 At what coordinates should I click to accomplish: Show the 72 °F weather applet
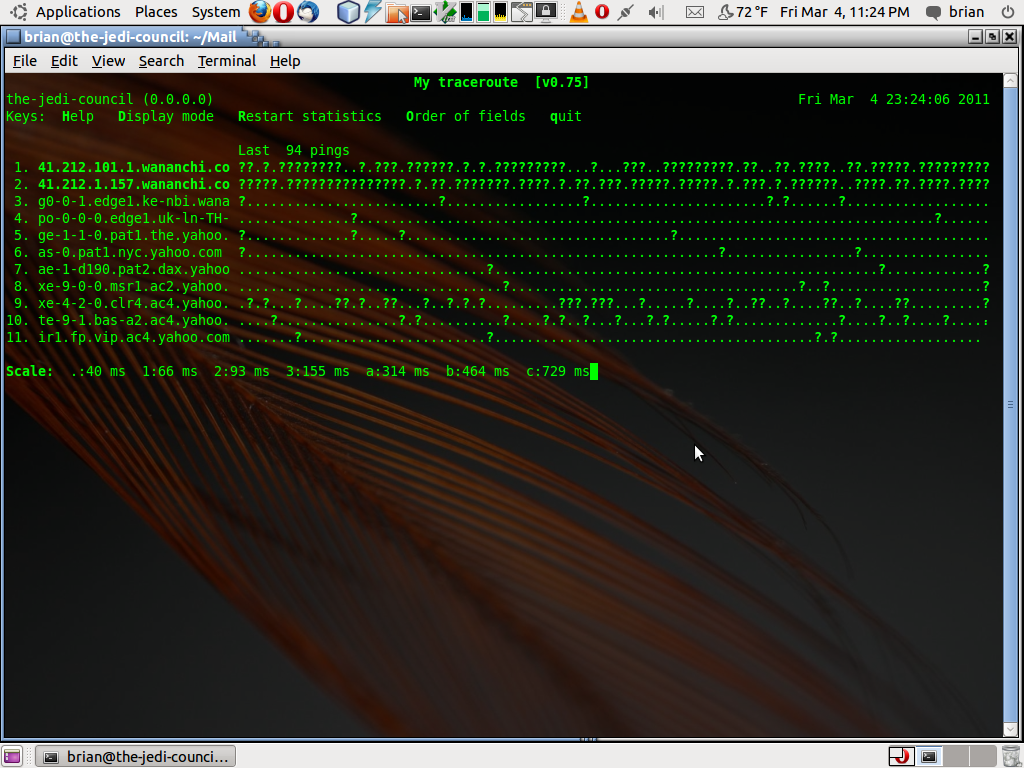click(x=743, y=12)
